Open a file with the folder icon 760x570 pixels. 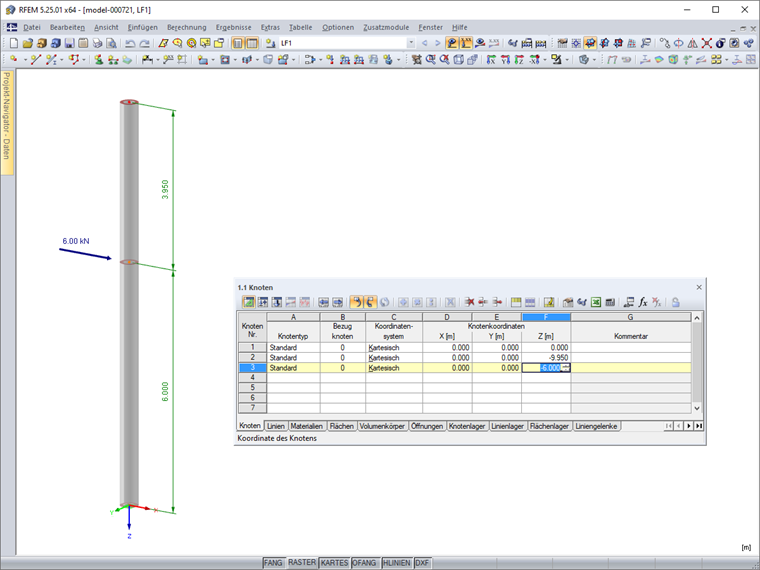pos(28,43)
